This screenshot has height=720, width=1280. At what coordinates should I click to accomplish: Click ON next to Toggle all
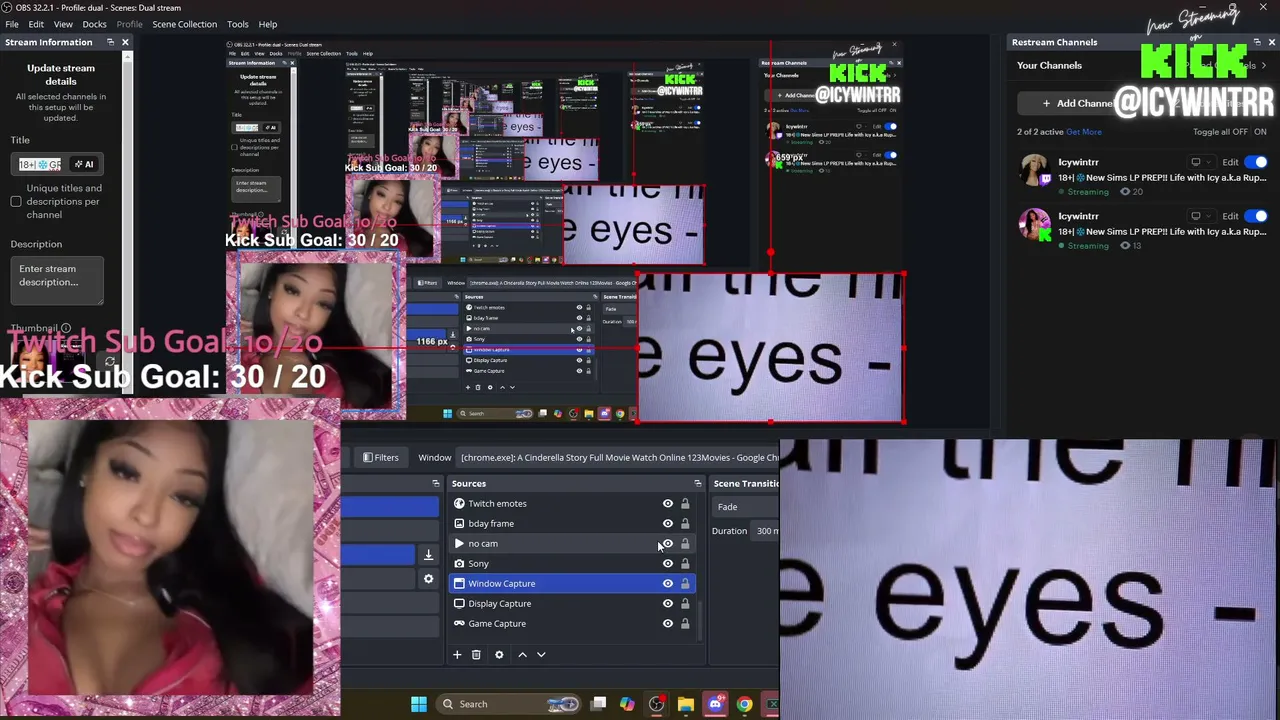coord(1260,132)
